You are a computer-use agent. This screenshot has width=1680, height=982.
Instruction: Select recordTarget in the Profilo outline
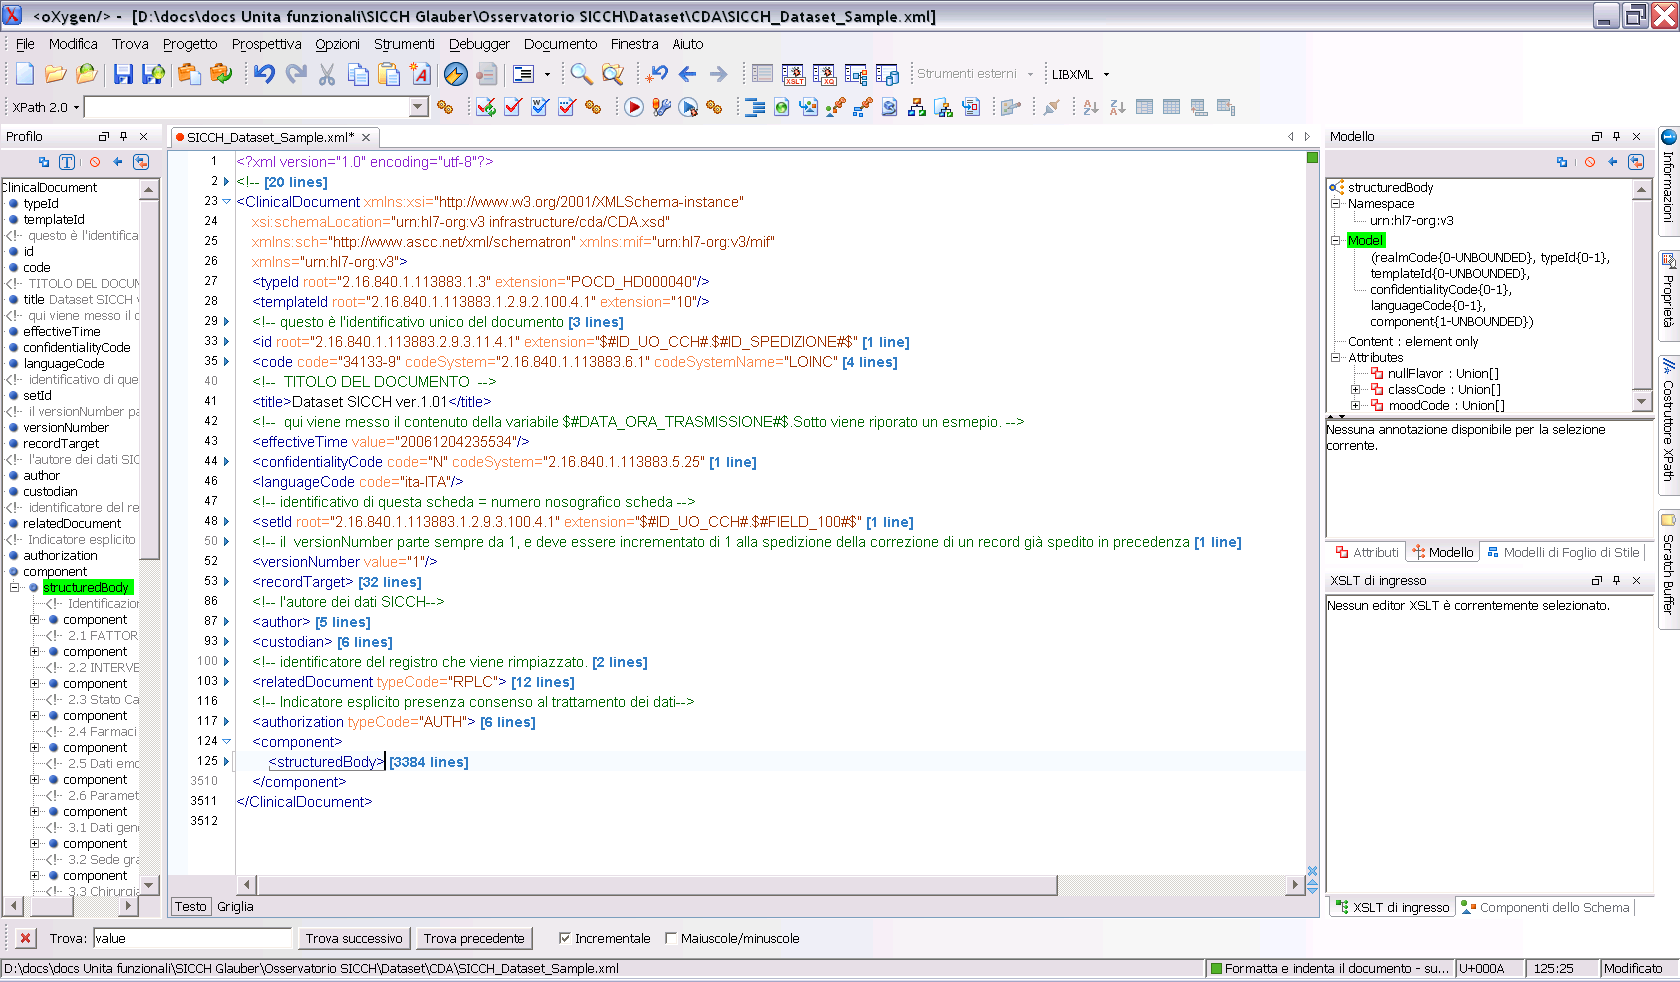tap(61, 443)
